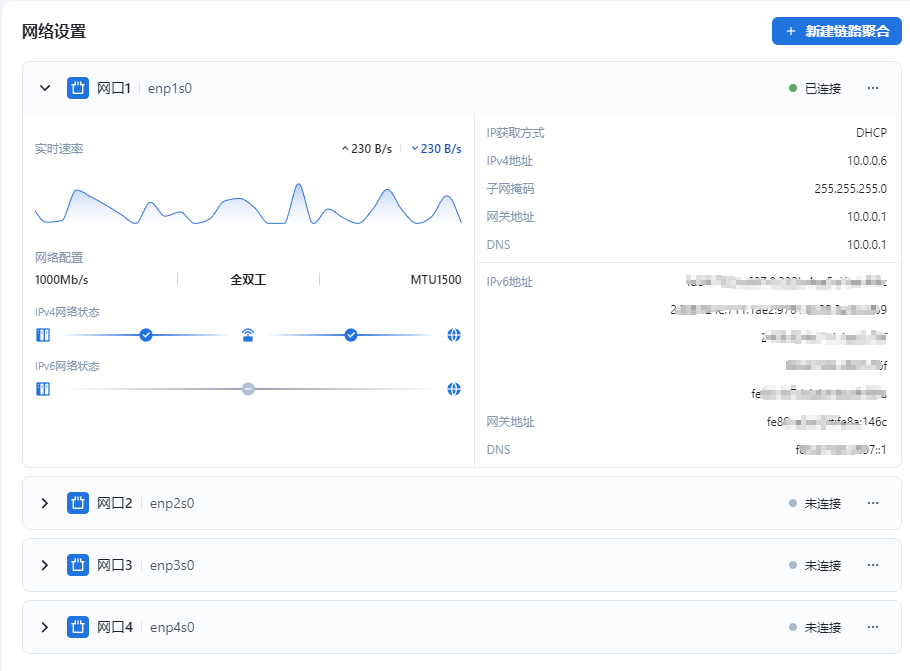Click the 子网掩码 label
The image size is (910, 671).
(510, 189)
